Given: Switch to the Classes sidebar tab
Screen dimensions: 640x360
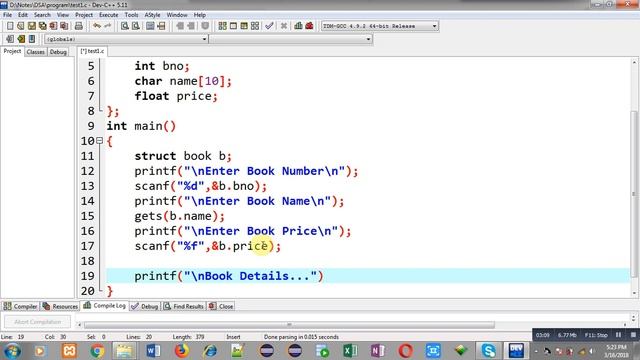Looking at the screenshot, I should click(36, 52).
